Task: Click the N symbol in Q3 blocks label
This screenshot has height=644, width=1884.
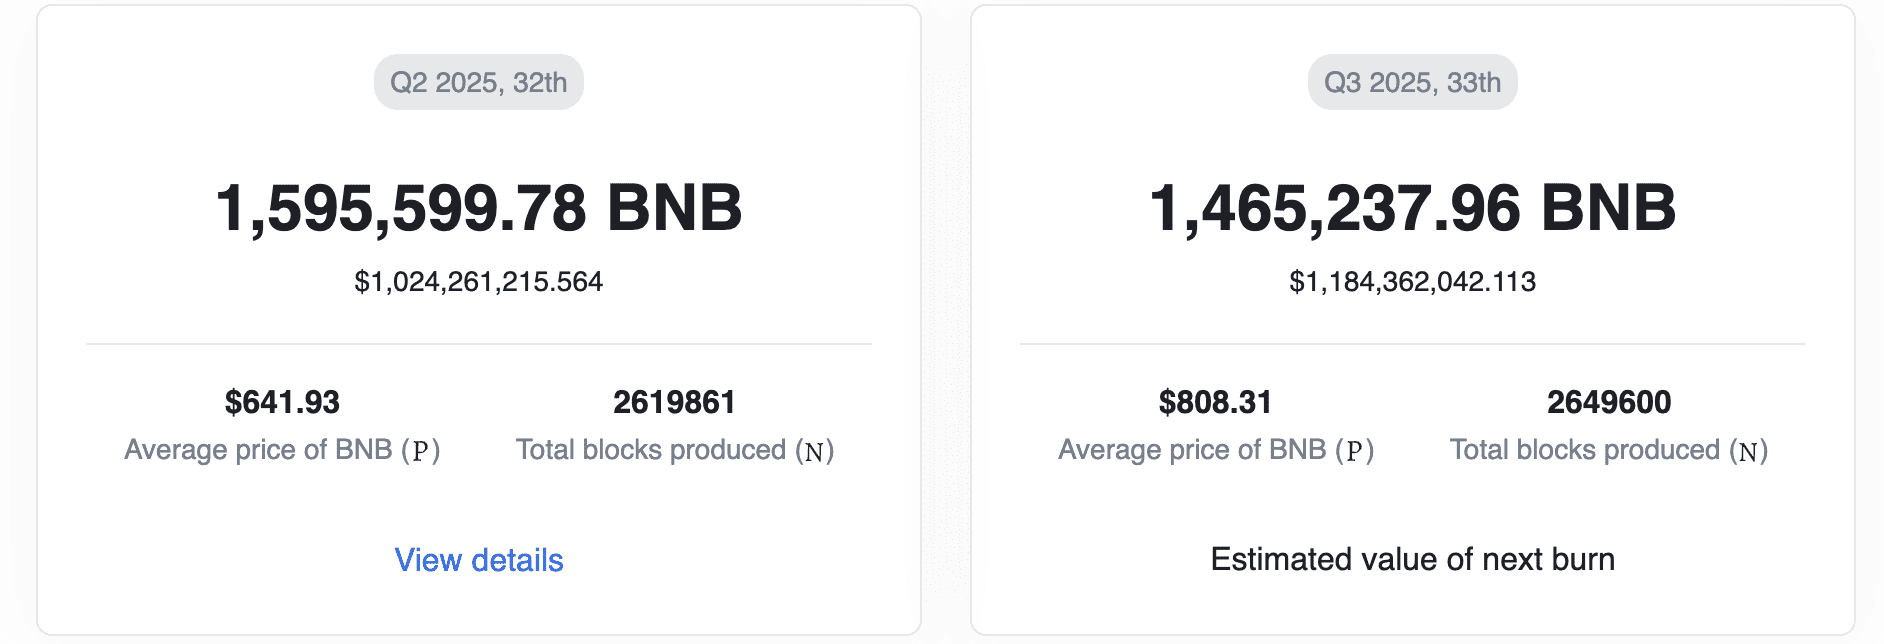Action: (1749, 452)
